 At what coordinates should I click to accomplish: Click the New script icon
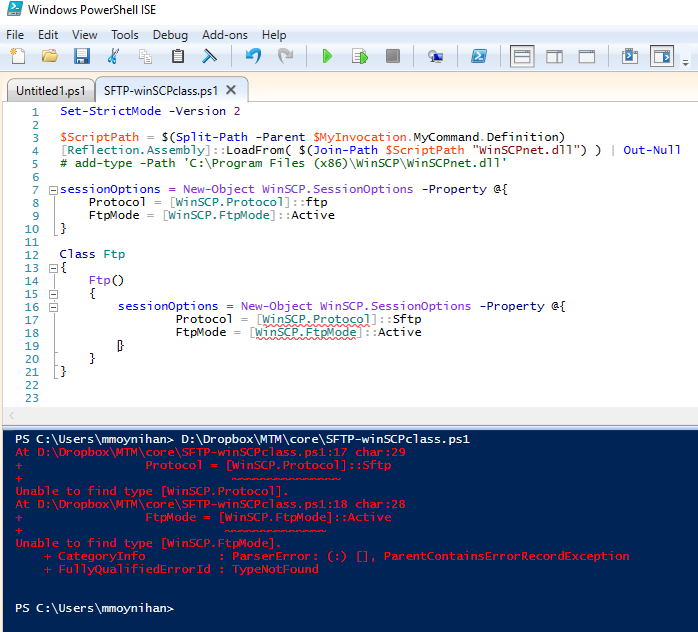[17, 56]
